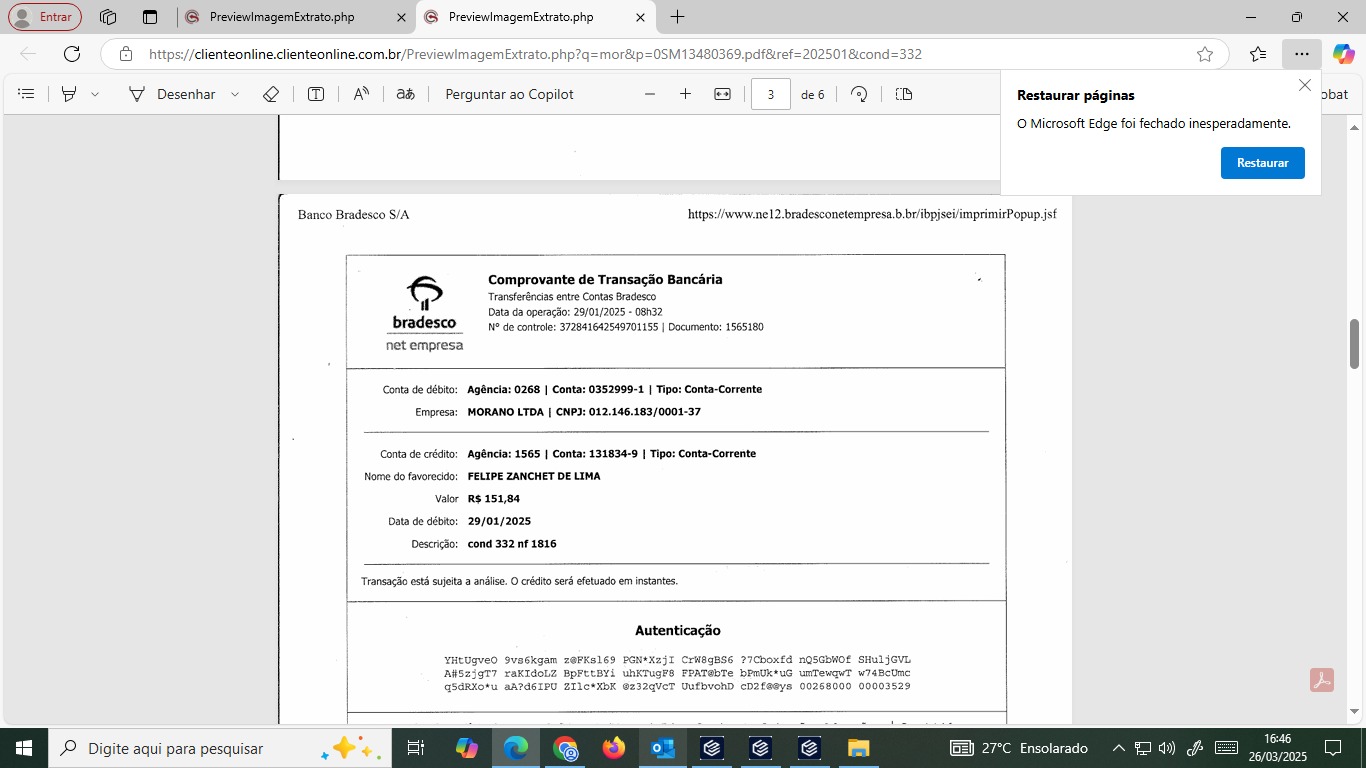Click the page number input box
This screenshot has height=768, width=1366.
tap(771, 94)
